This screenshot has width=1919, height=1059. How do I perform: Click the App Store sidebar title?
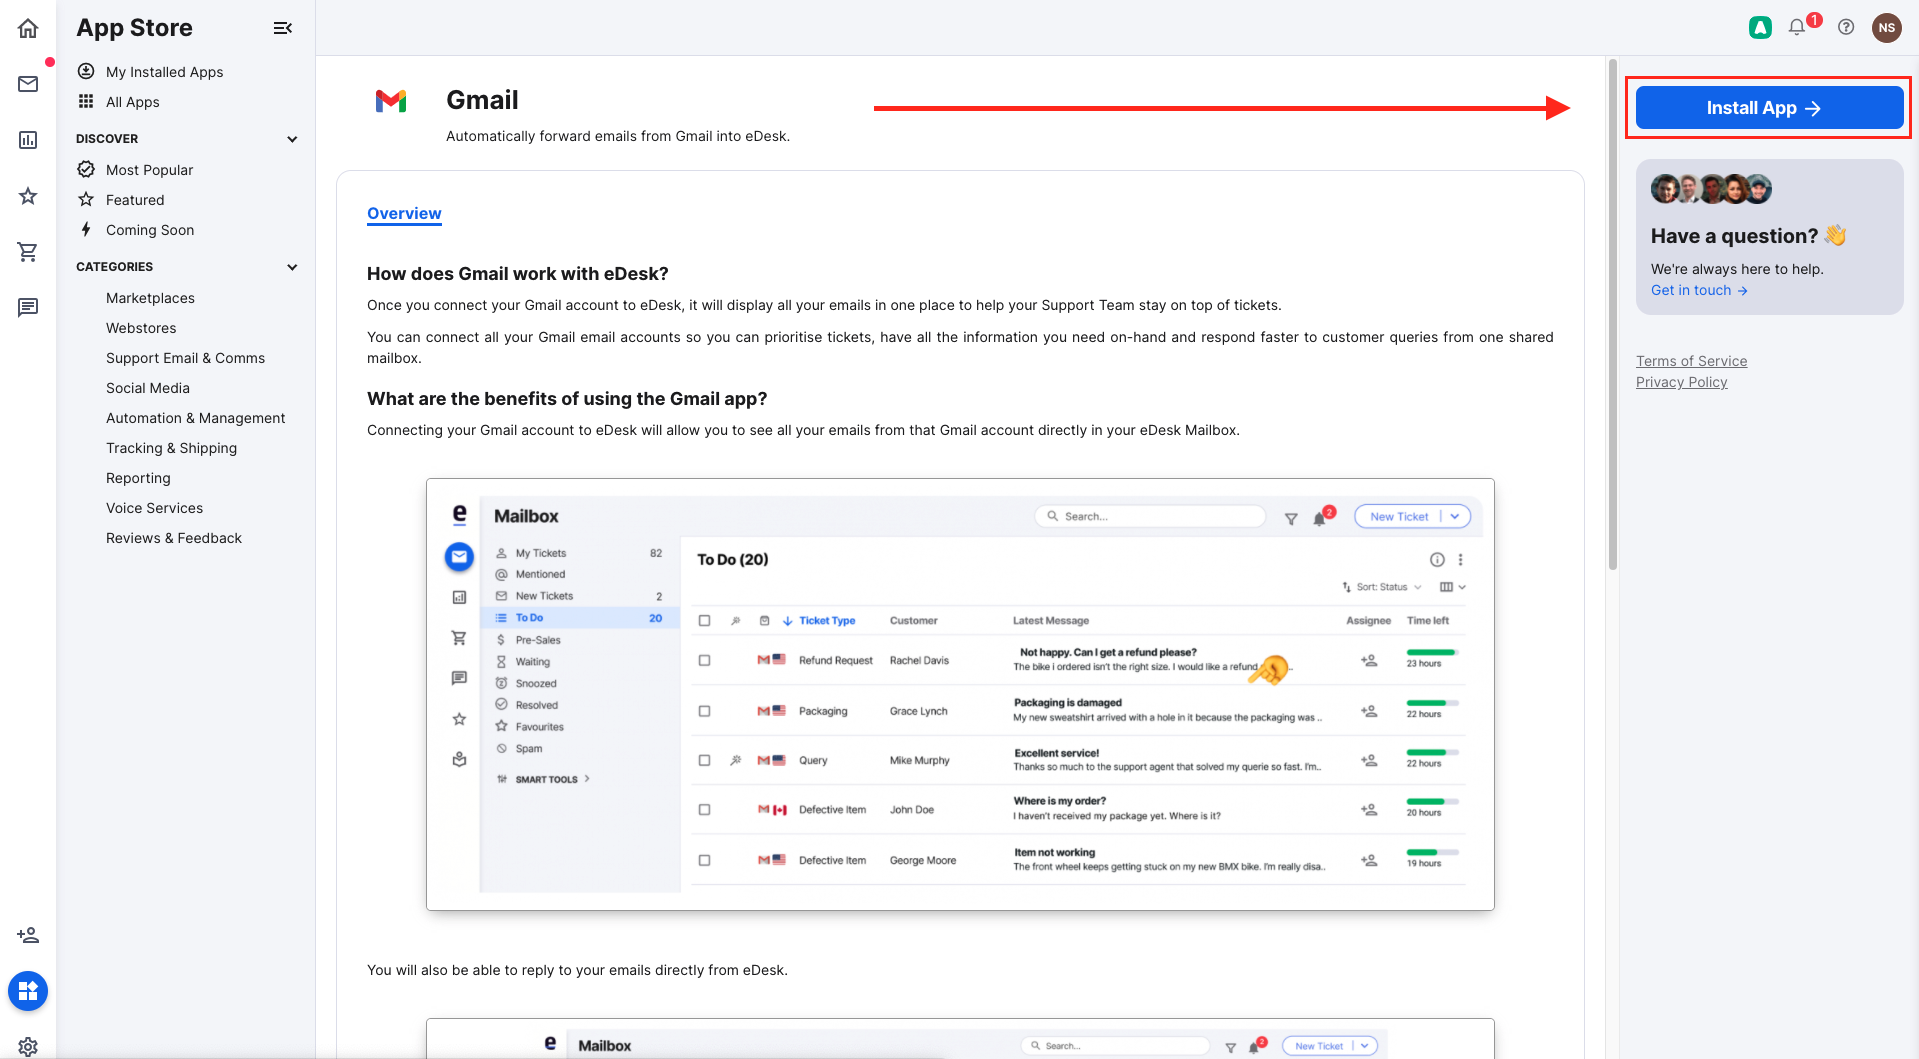[134, 28]
